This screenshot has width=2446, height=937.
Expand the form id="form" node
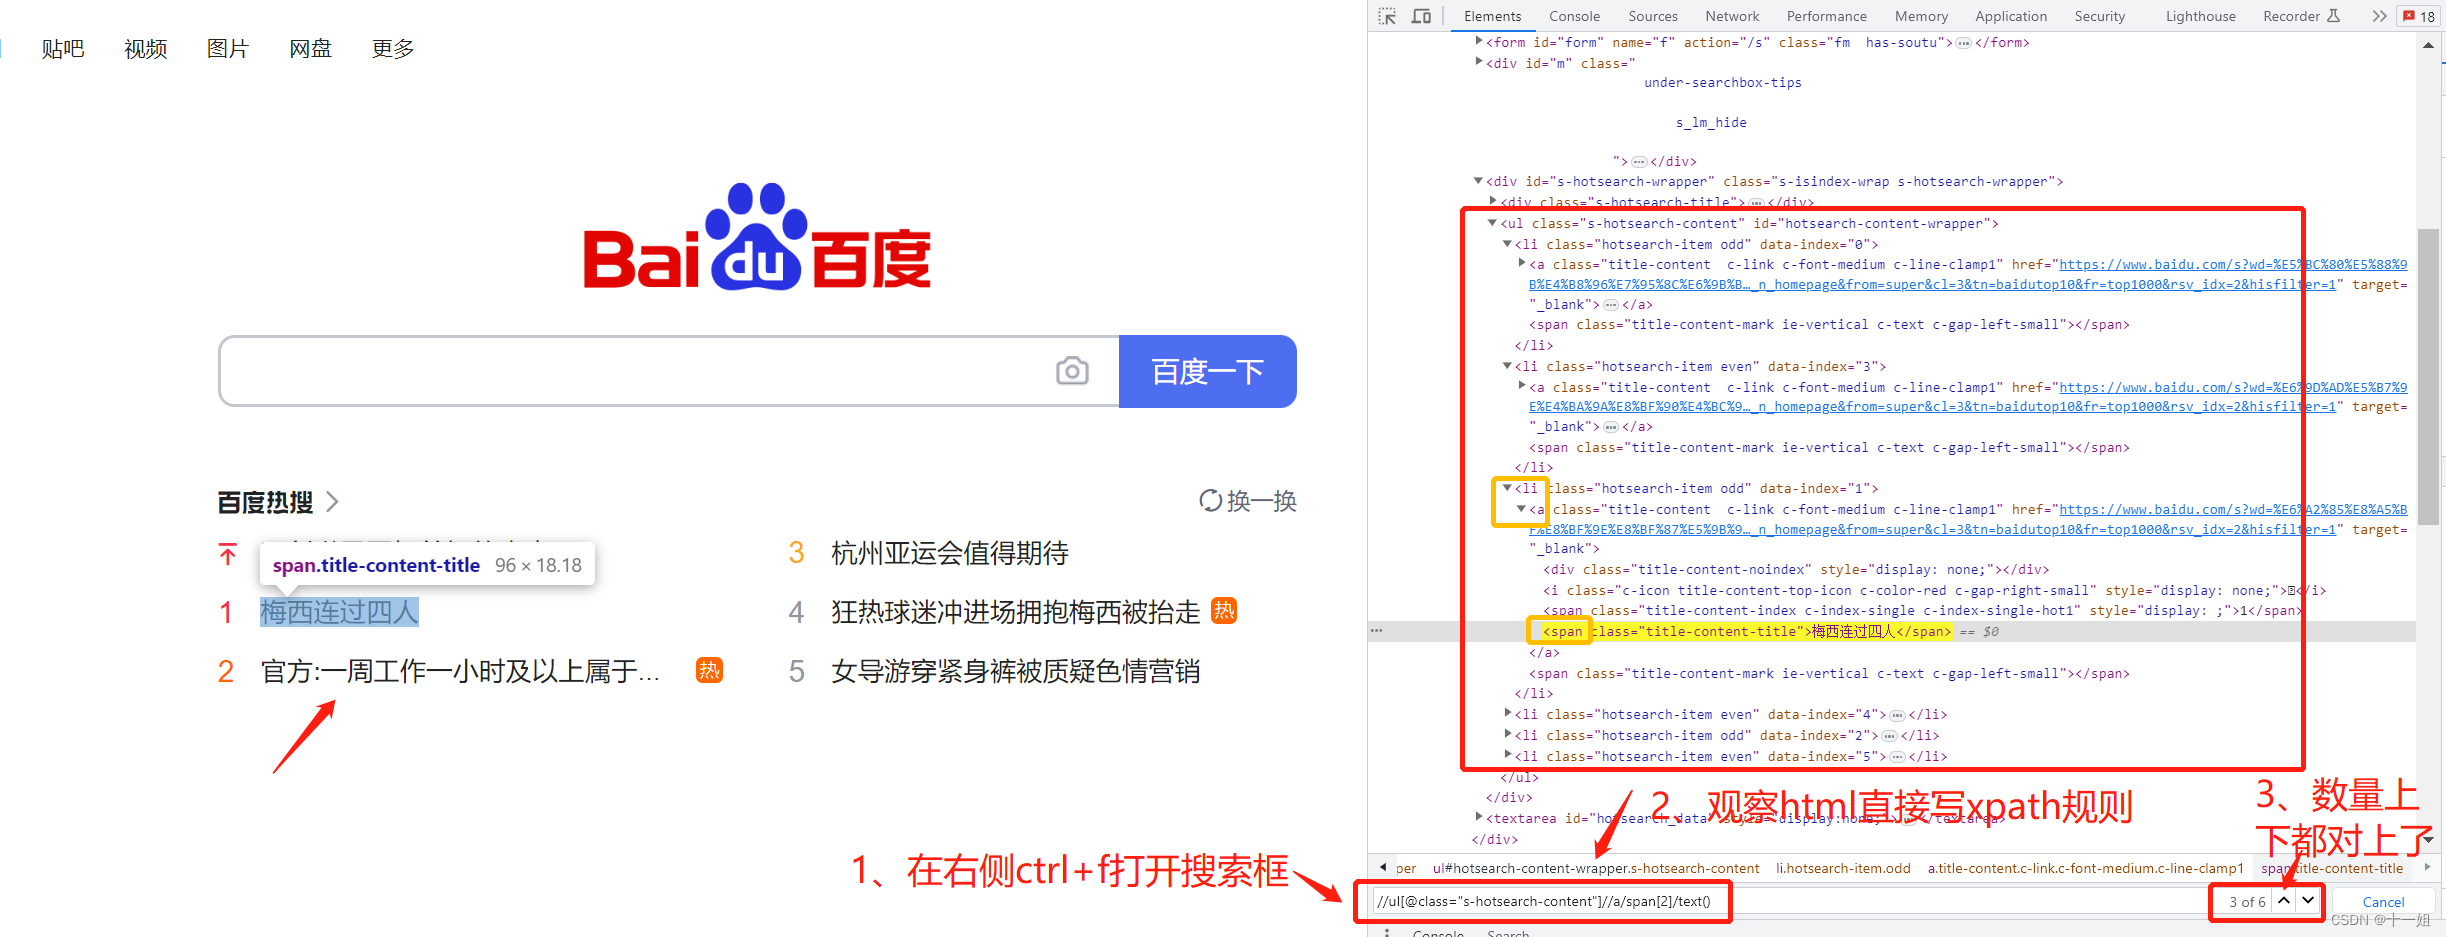click(1479, 41)
